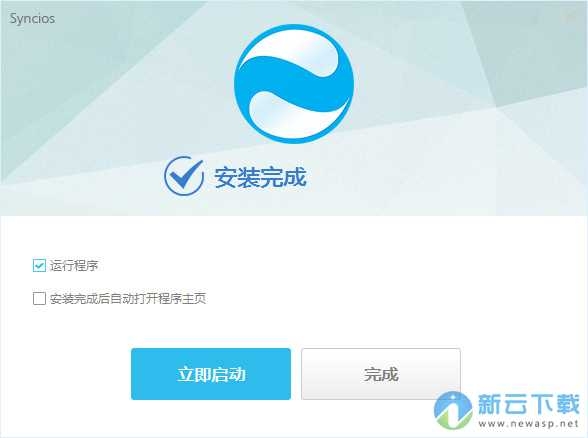
Task: Click the tick mark beside 安装完成
Action: (x=186, y=174)
